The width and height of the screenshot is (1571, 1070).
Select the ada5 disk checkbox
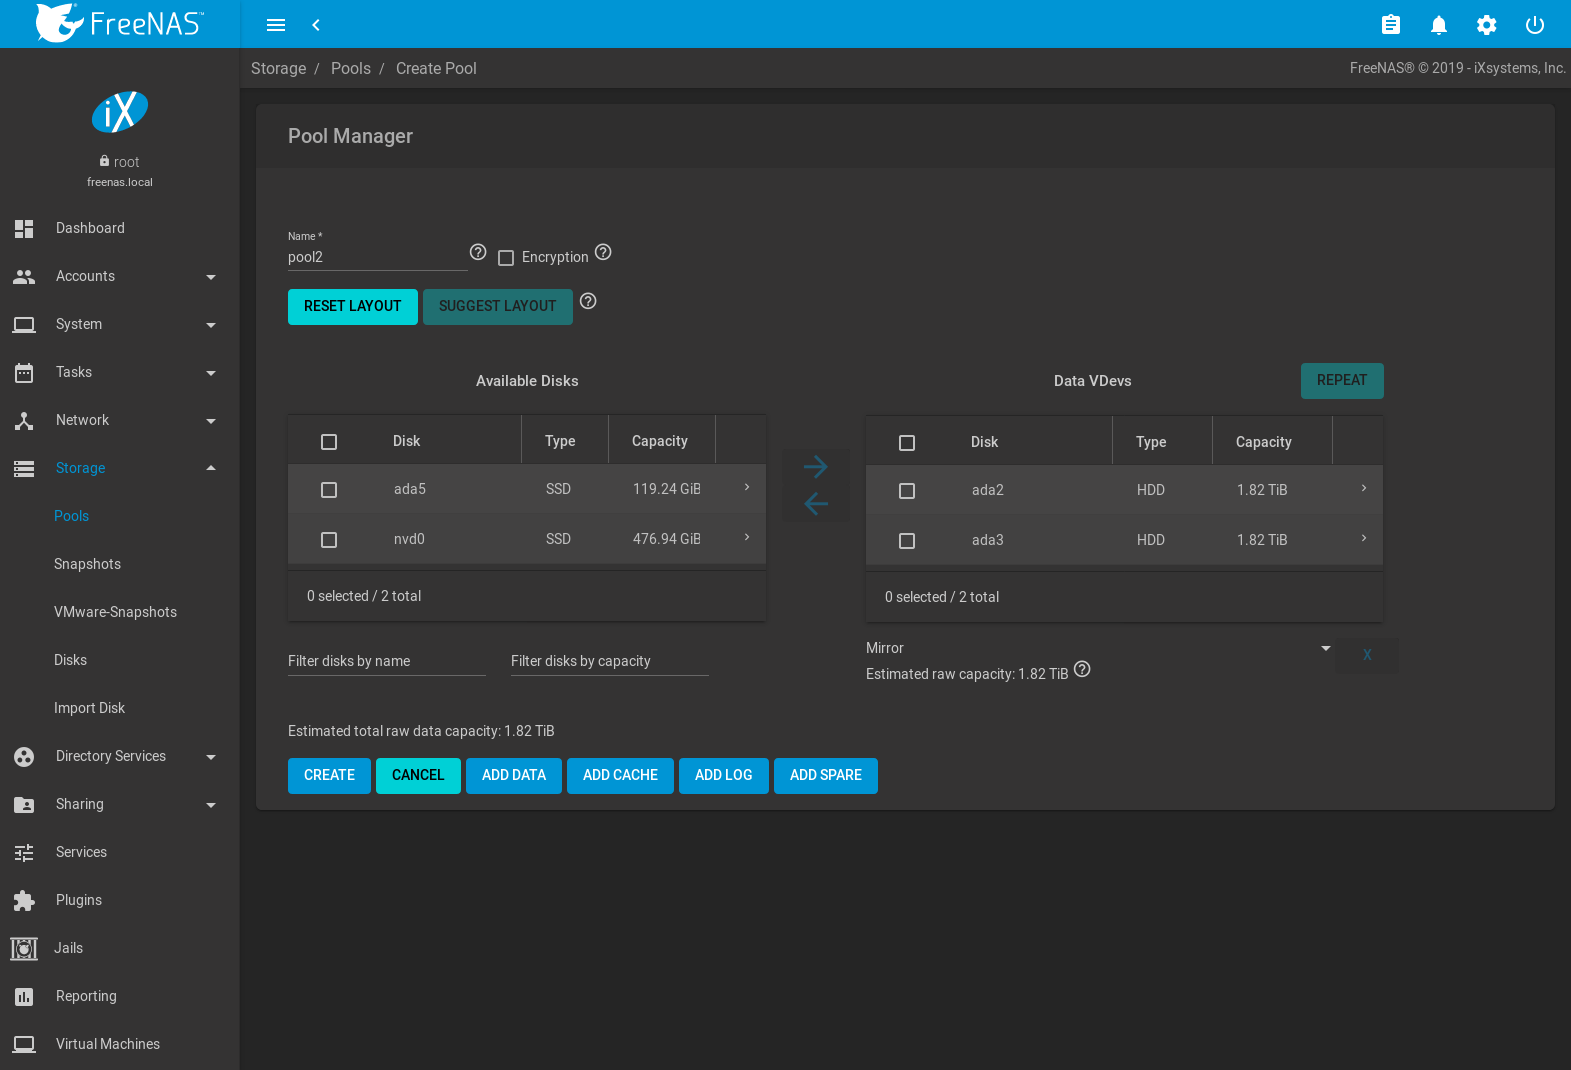(x=329, y=490)
